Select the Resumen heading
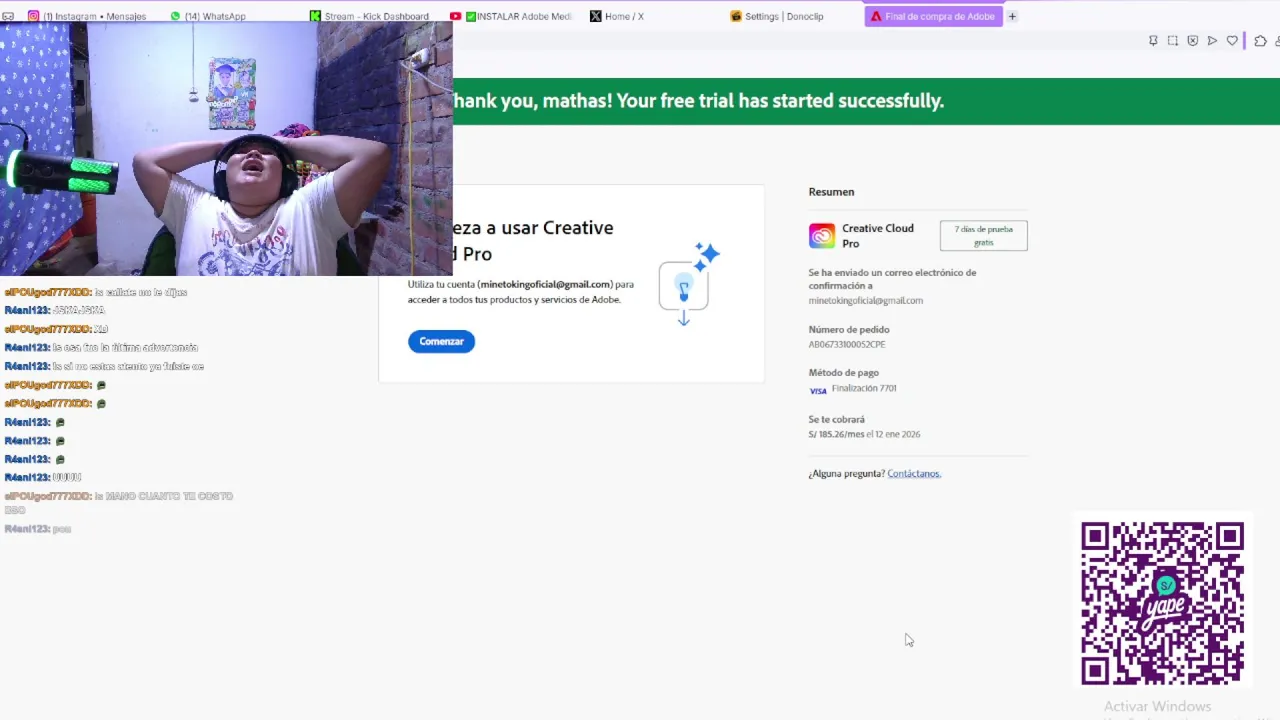 pyautogui.click(x=831, y=192)
